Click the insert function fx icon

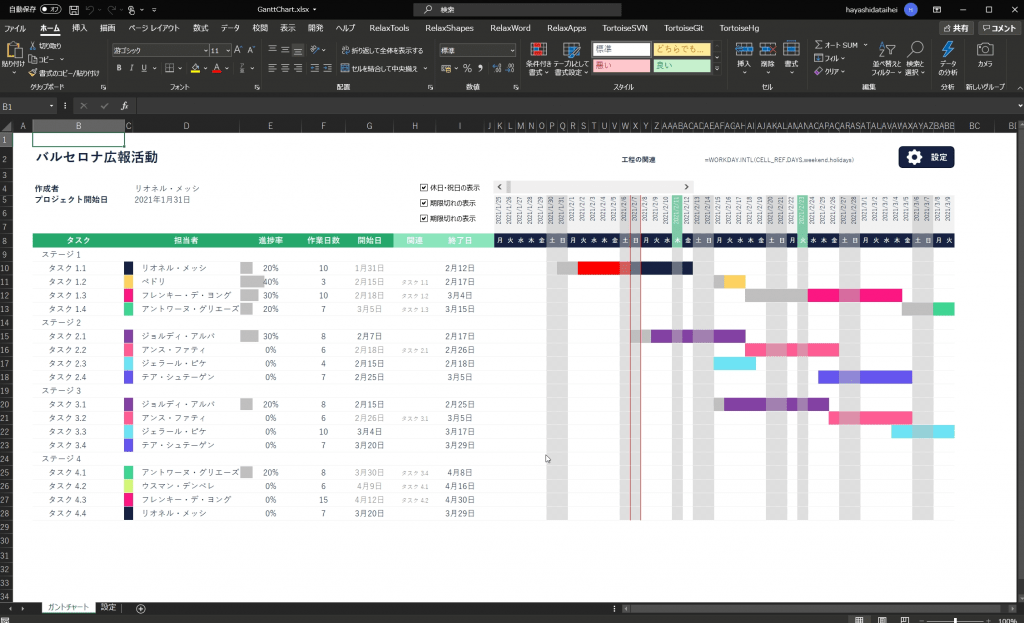pos(124,105)
